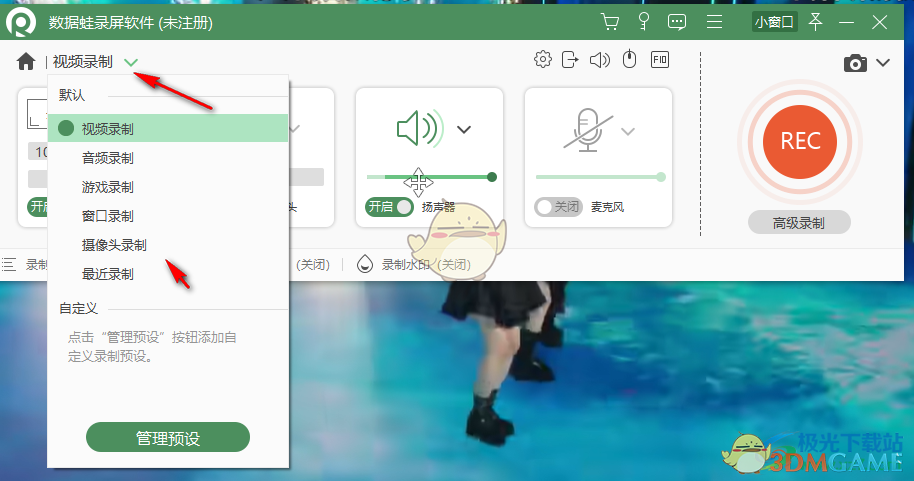914x481 pixels.
Task: Switch to 小窗口 mini window mode
Action: pyautogui.click(x=774, y=22)
